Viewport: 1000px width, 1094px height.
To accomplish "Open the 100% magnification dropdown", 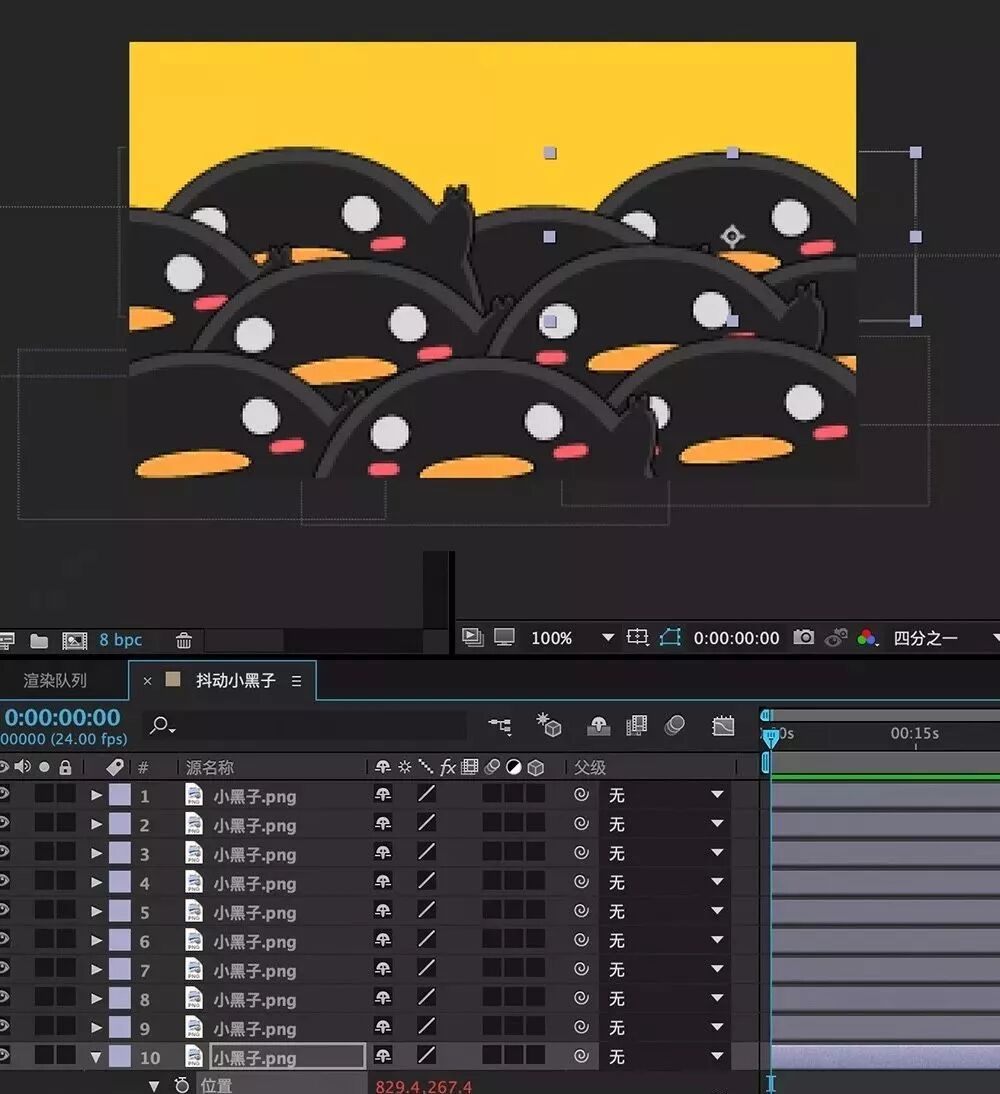I will [572, 638].
